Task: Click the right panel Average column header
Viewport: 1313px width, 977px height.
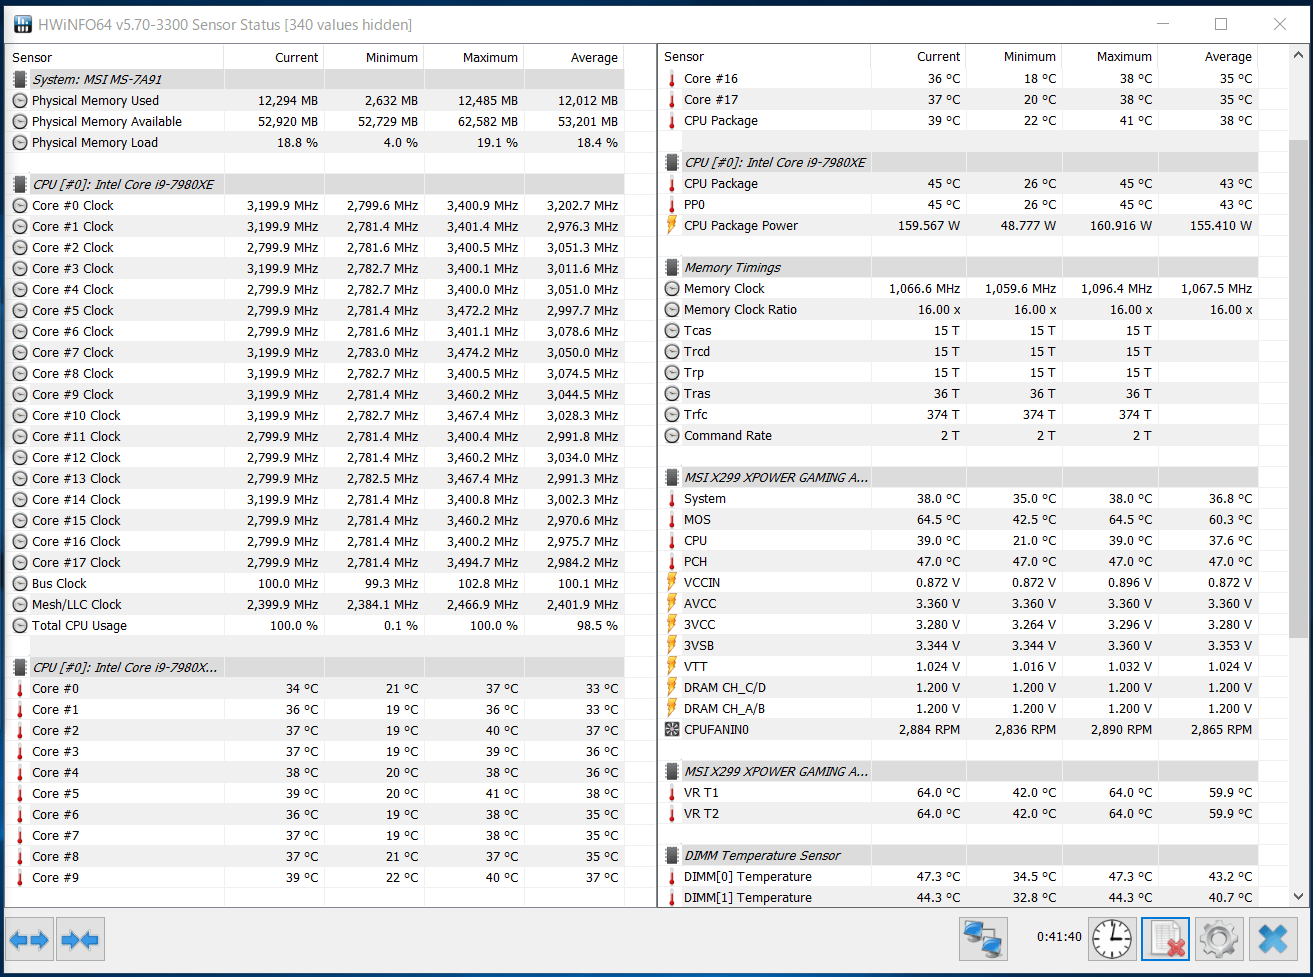Action: [1207, 57]
